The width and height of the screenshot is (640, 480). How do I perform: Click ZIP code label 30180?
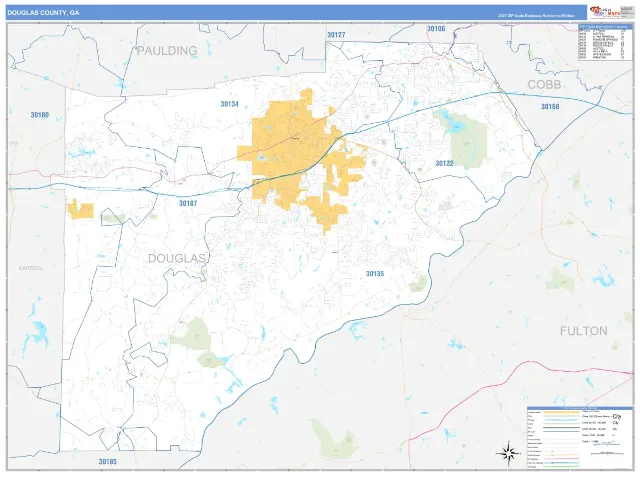(x=40, y=115)
